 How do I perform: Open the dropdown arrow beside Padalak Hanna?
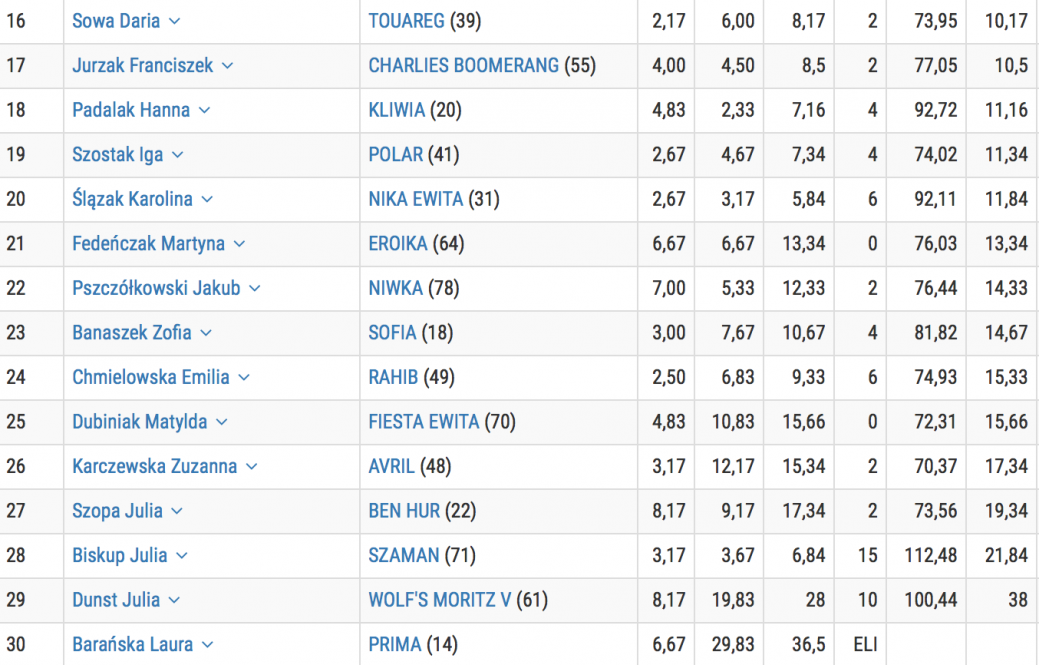pos(204,110)
